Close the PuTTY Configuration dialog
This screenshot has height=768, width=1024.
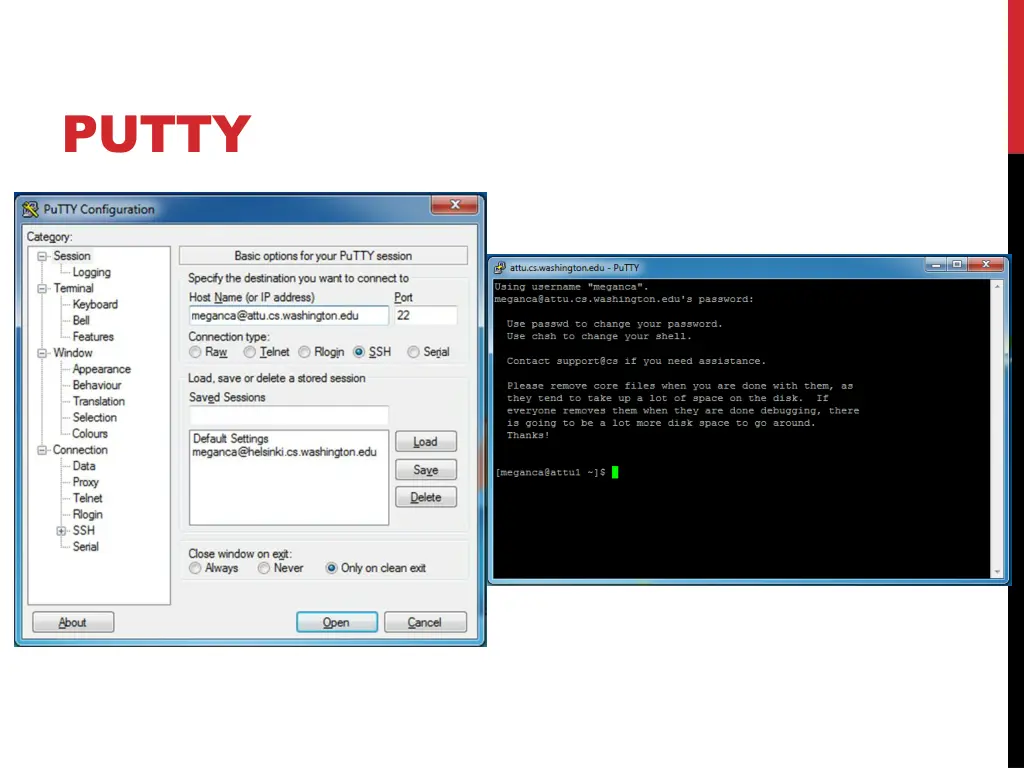455,204
